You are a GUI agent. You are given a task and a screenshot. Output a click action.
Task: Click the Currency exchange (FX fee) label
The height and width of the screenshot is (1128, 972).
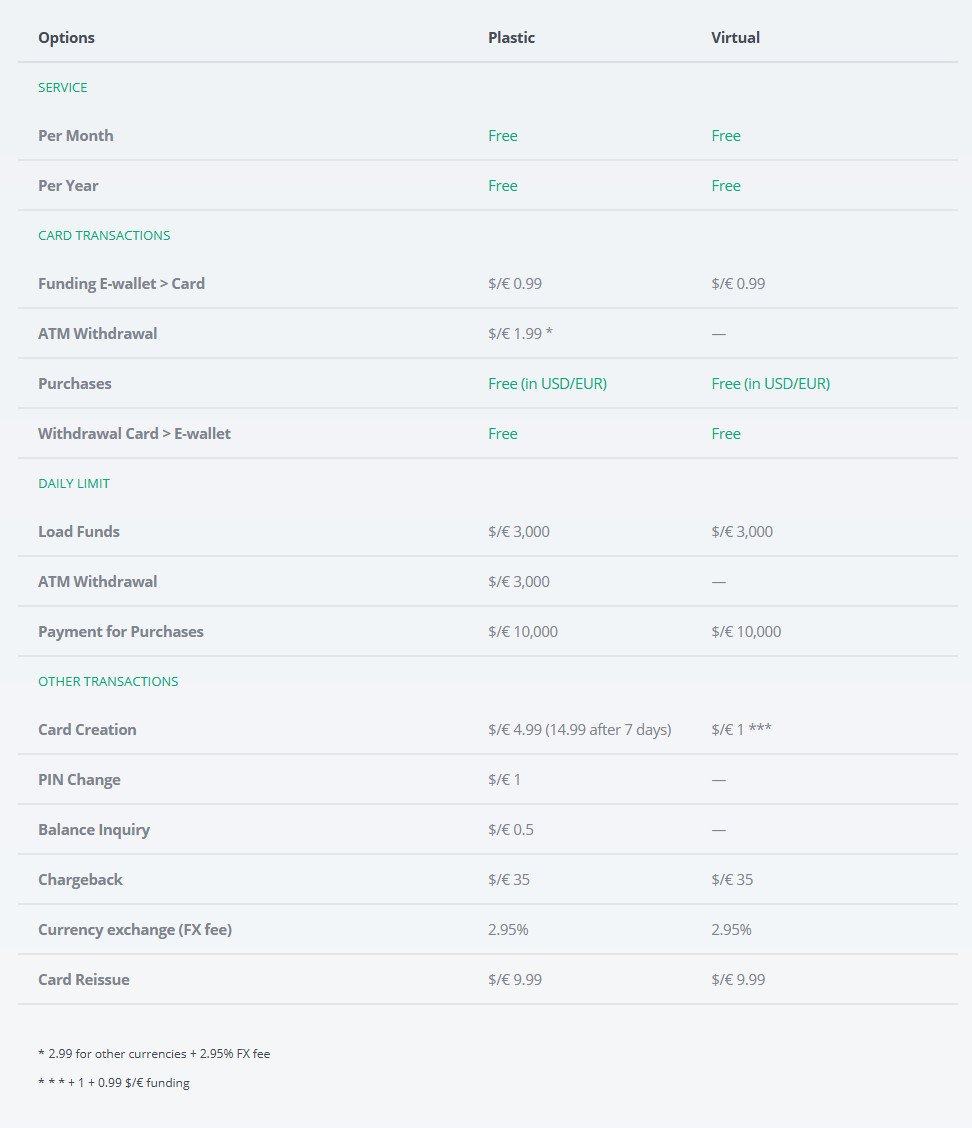134,930
